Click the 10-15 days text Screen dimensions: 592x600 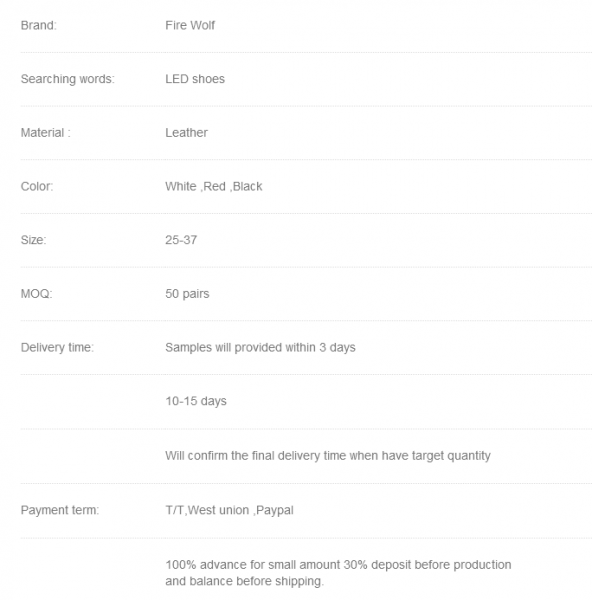pos(196,401)
